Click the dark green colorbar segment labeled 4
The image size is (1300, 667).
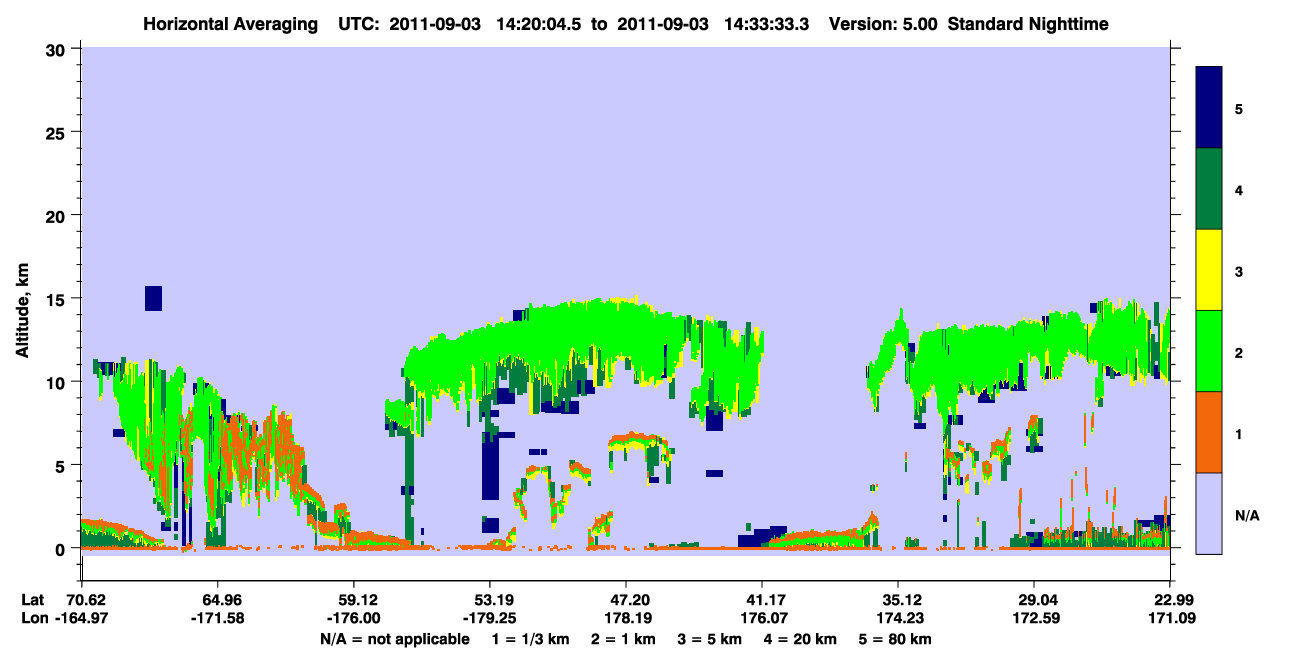point(1209,189)
